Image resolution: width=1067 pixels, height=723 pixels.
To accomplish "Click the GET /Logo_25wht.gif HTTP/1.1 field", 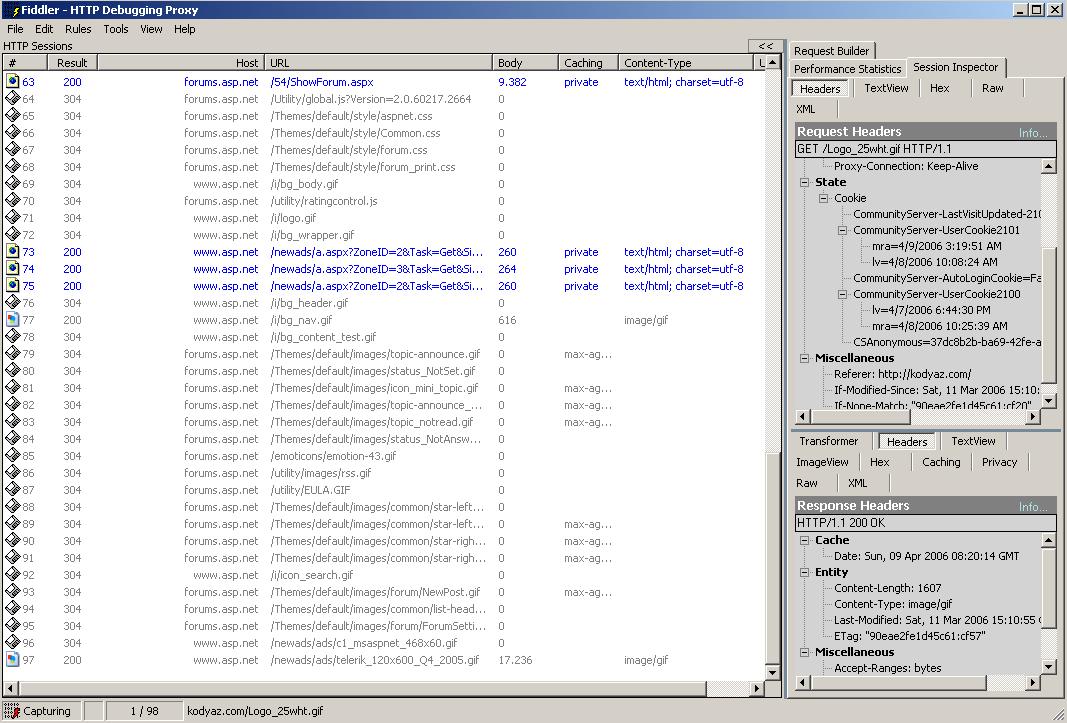I will click(925, 149).
